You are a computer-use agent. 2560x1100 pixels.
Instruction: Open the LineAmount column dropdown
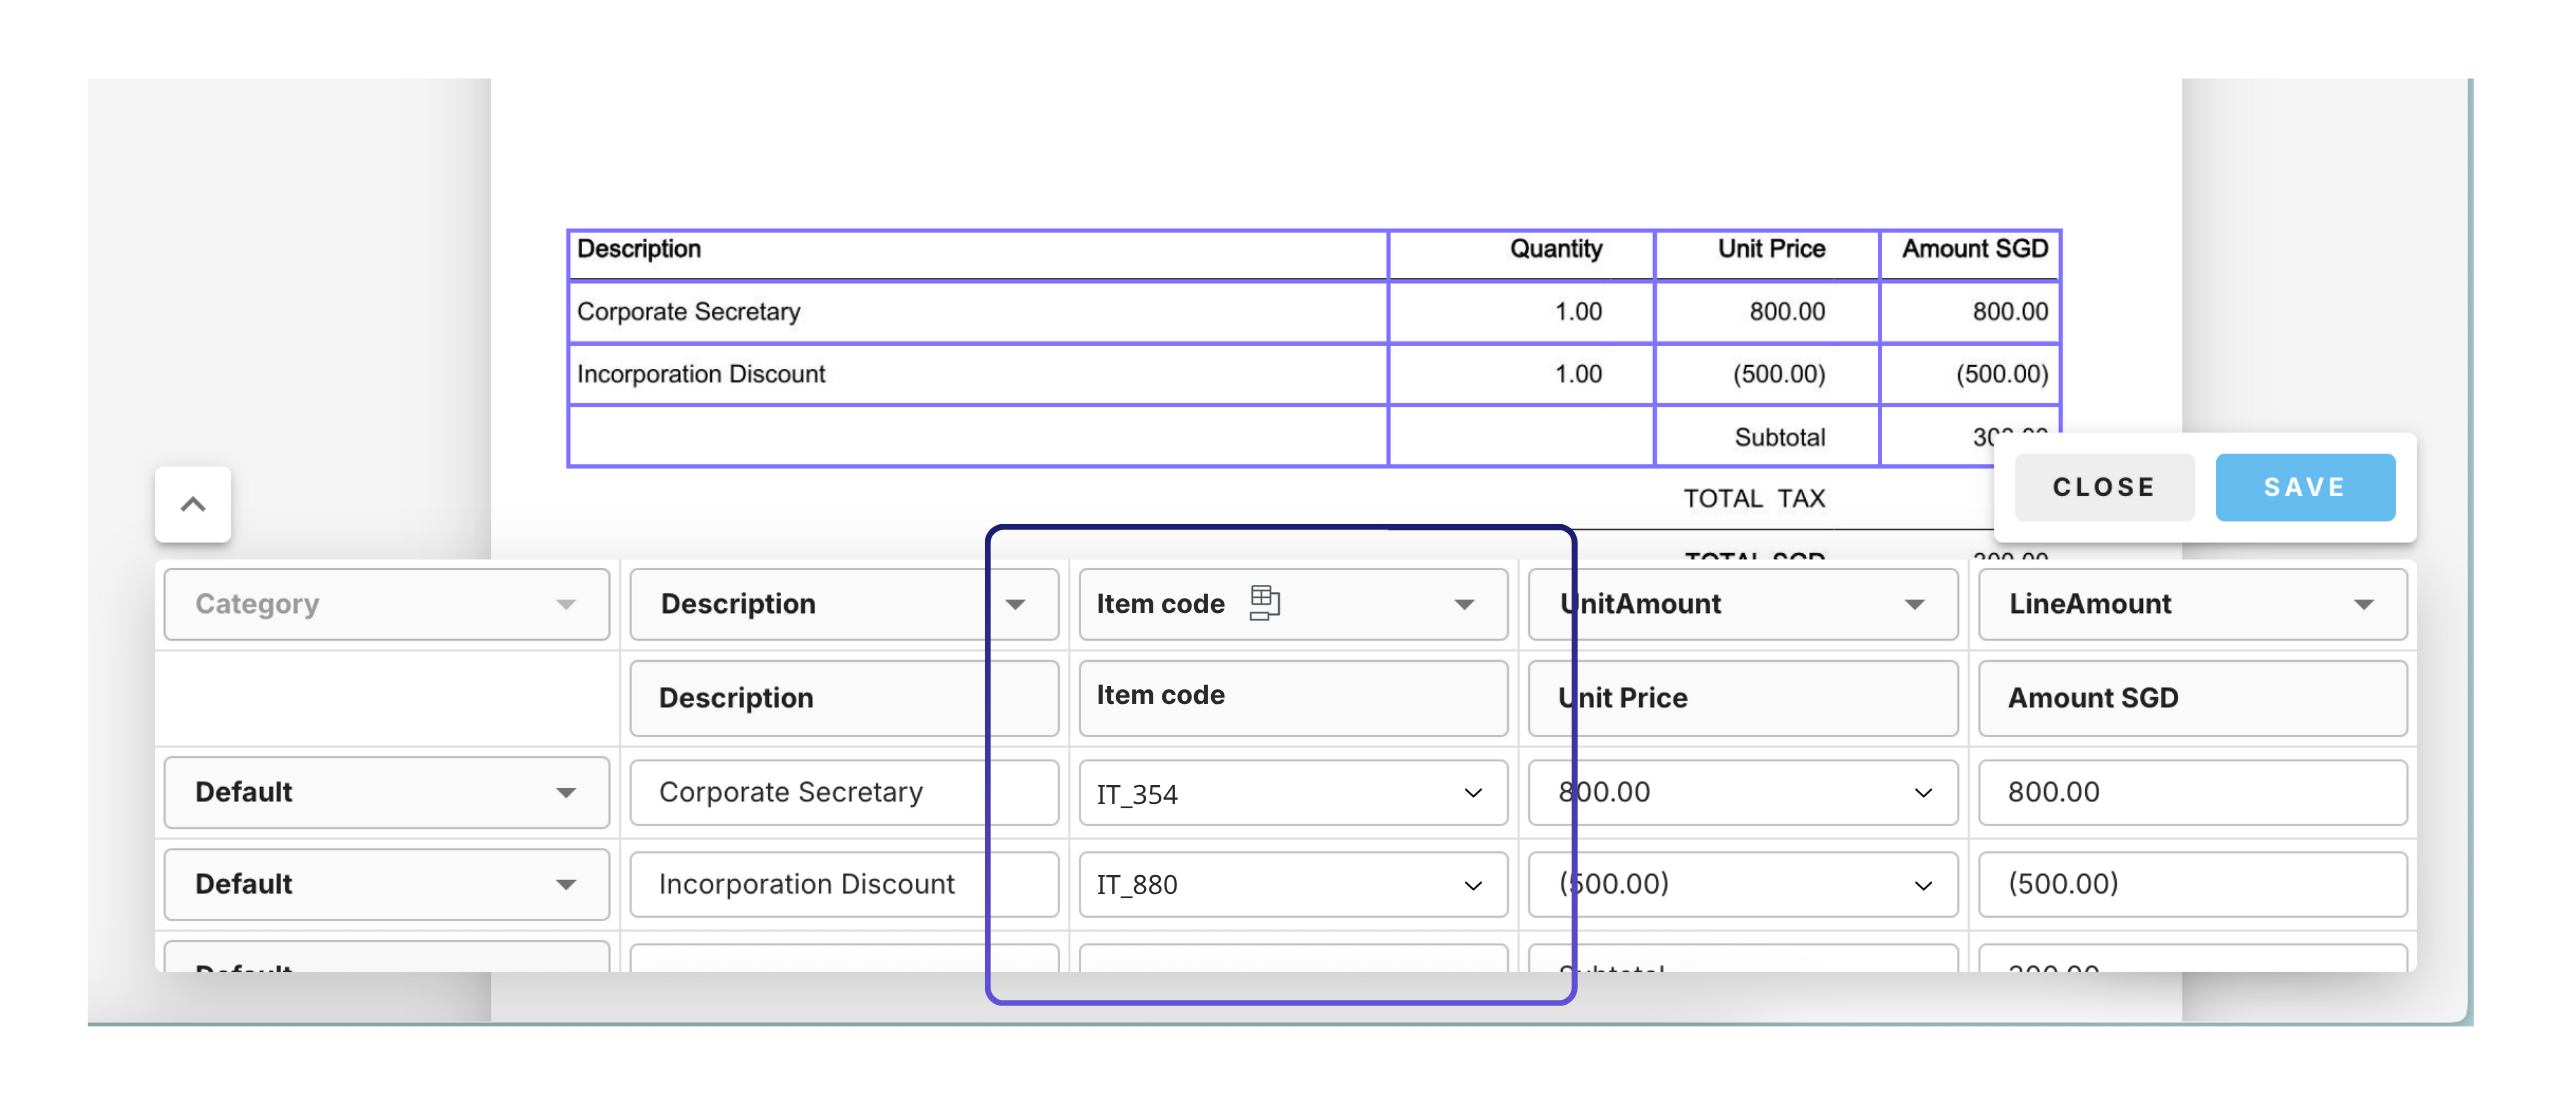(2191, 604)
